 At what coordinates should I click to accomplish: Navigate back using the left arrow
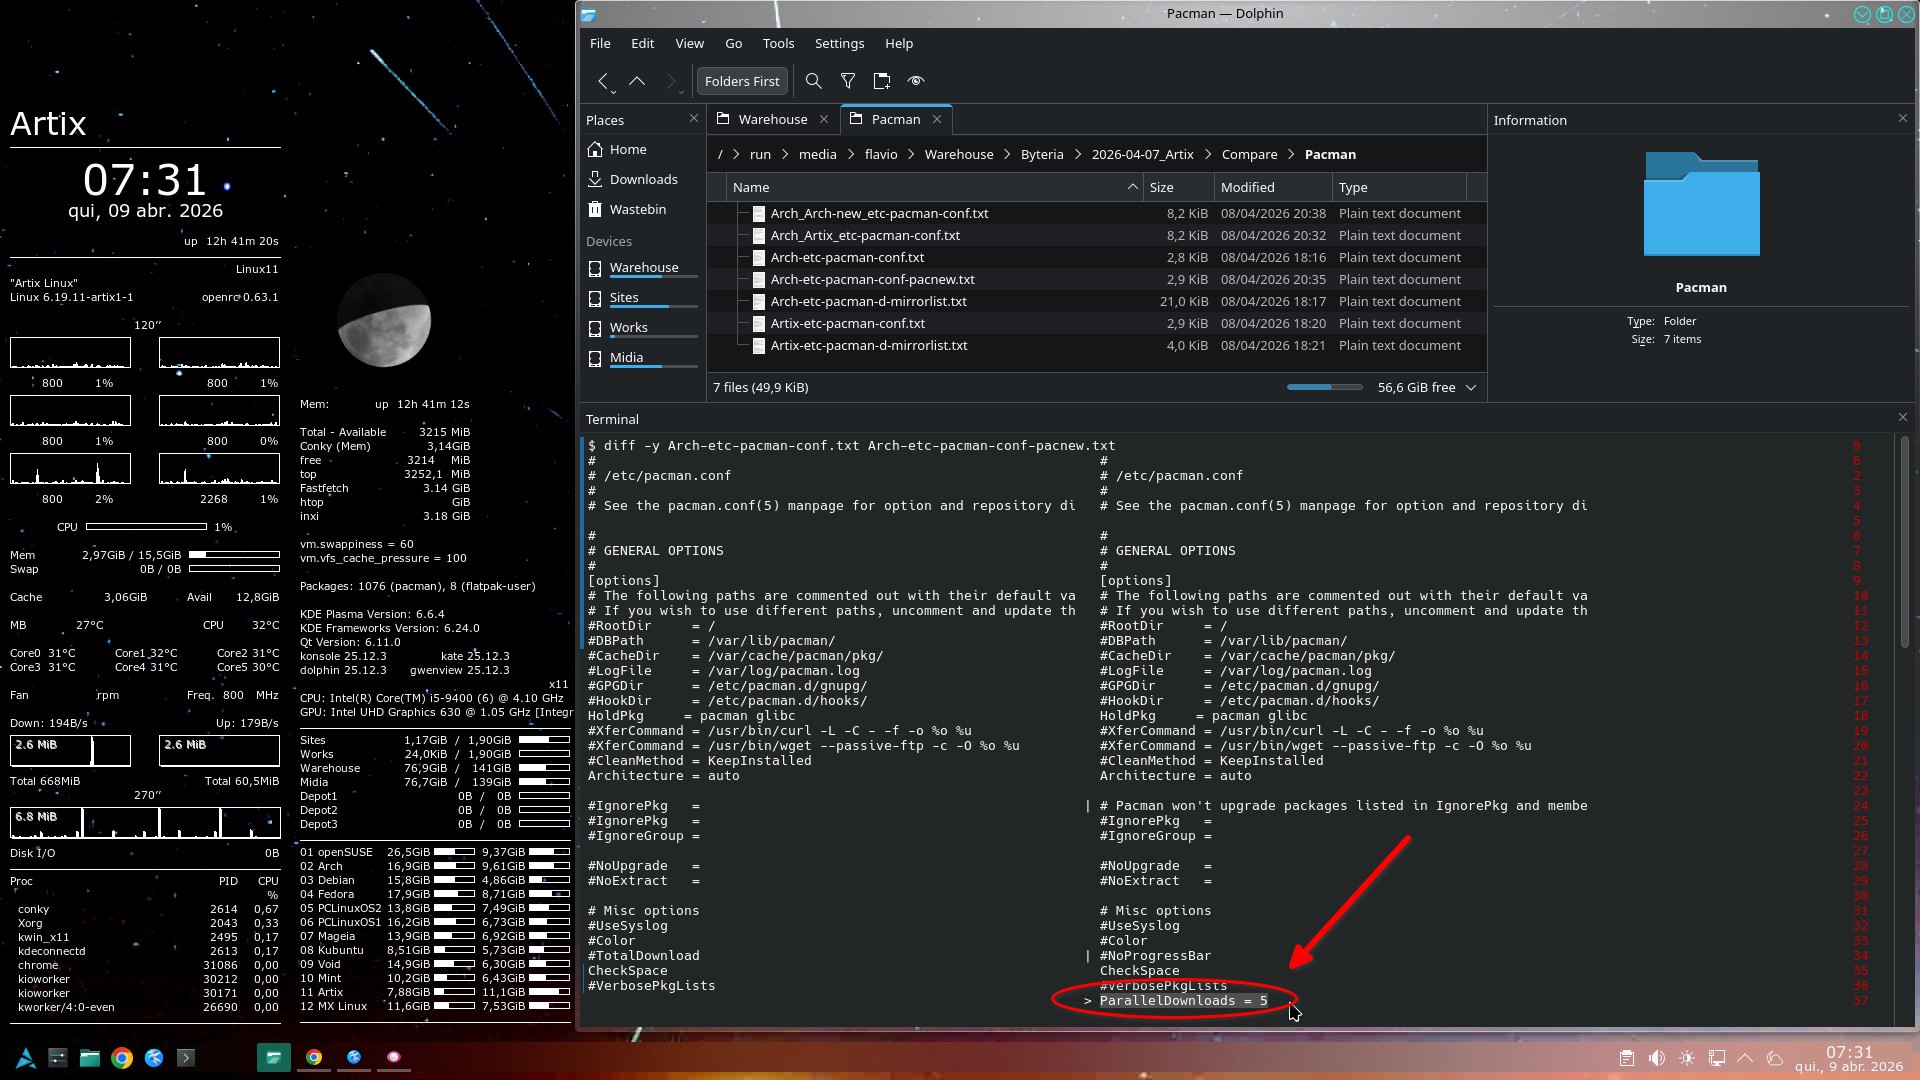(603, 81)
